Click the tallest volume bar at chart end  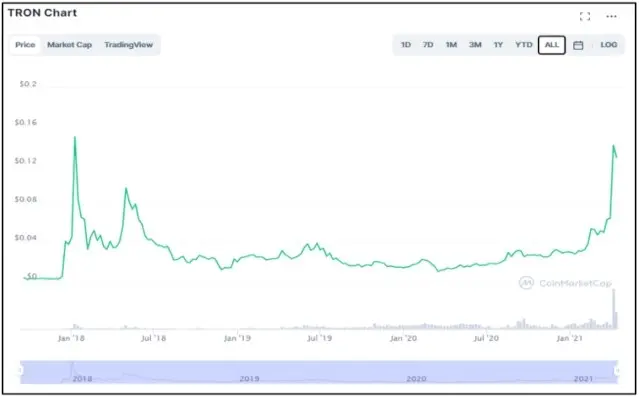(614, 309)
